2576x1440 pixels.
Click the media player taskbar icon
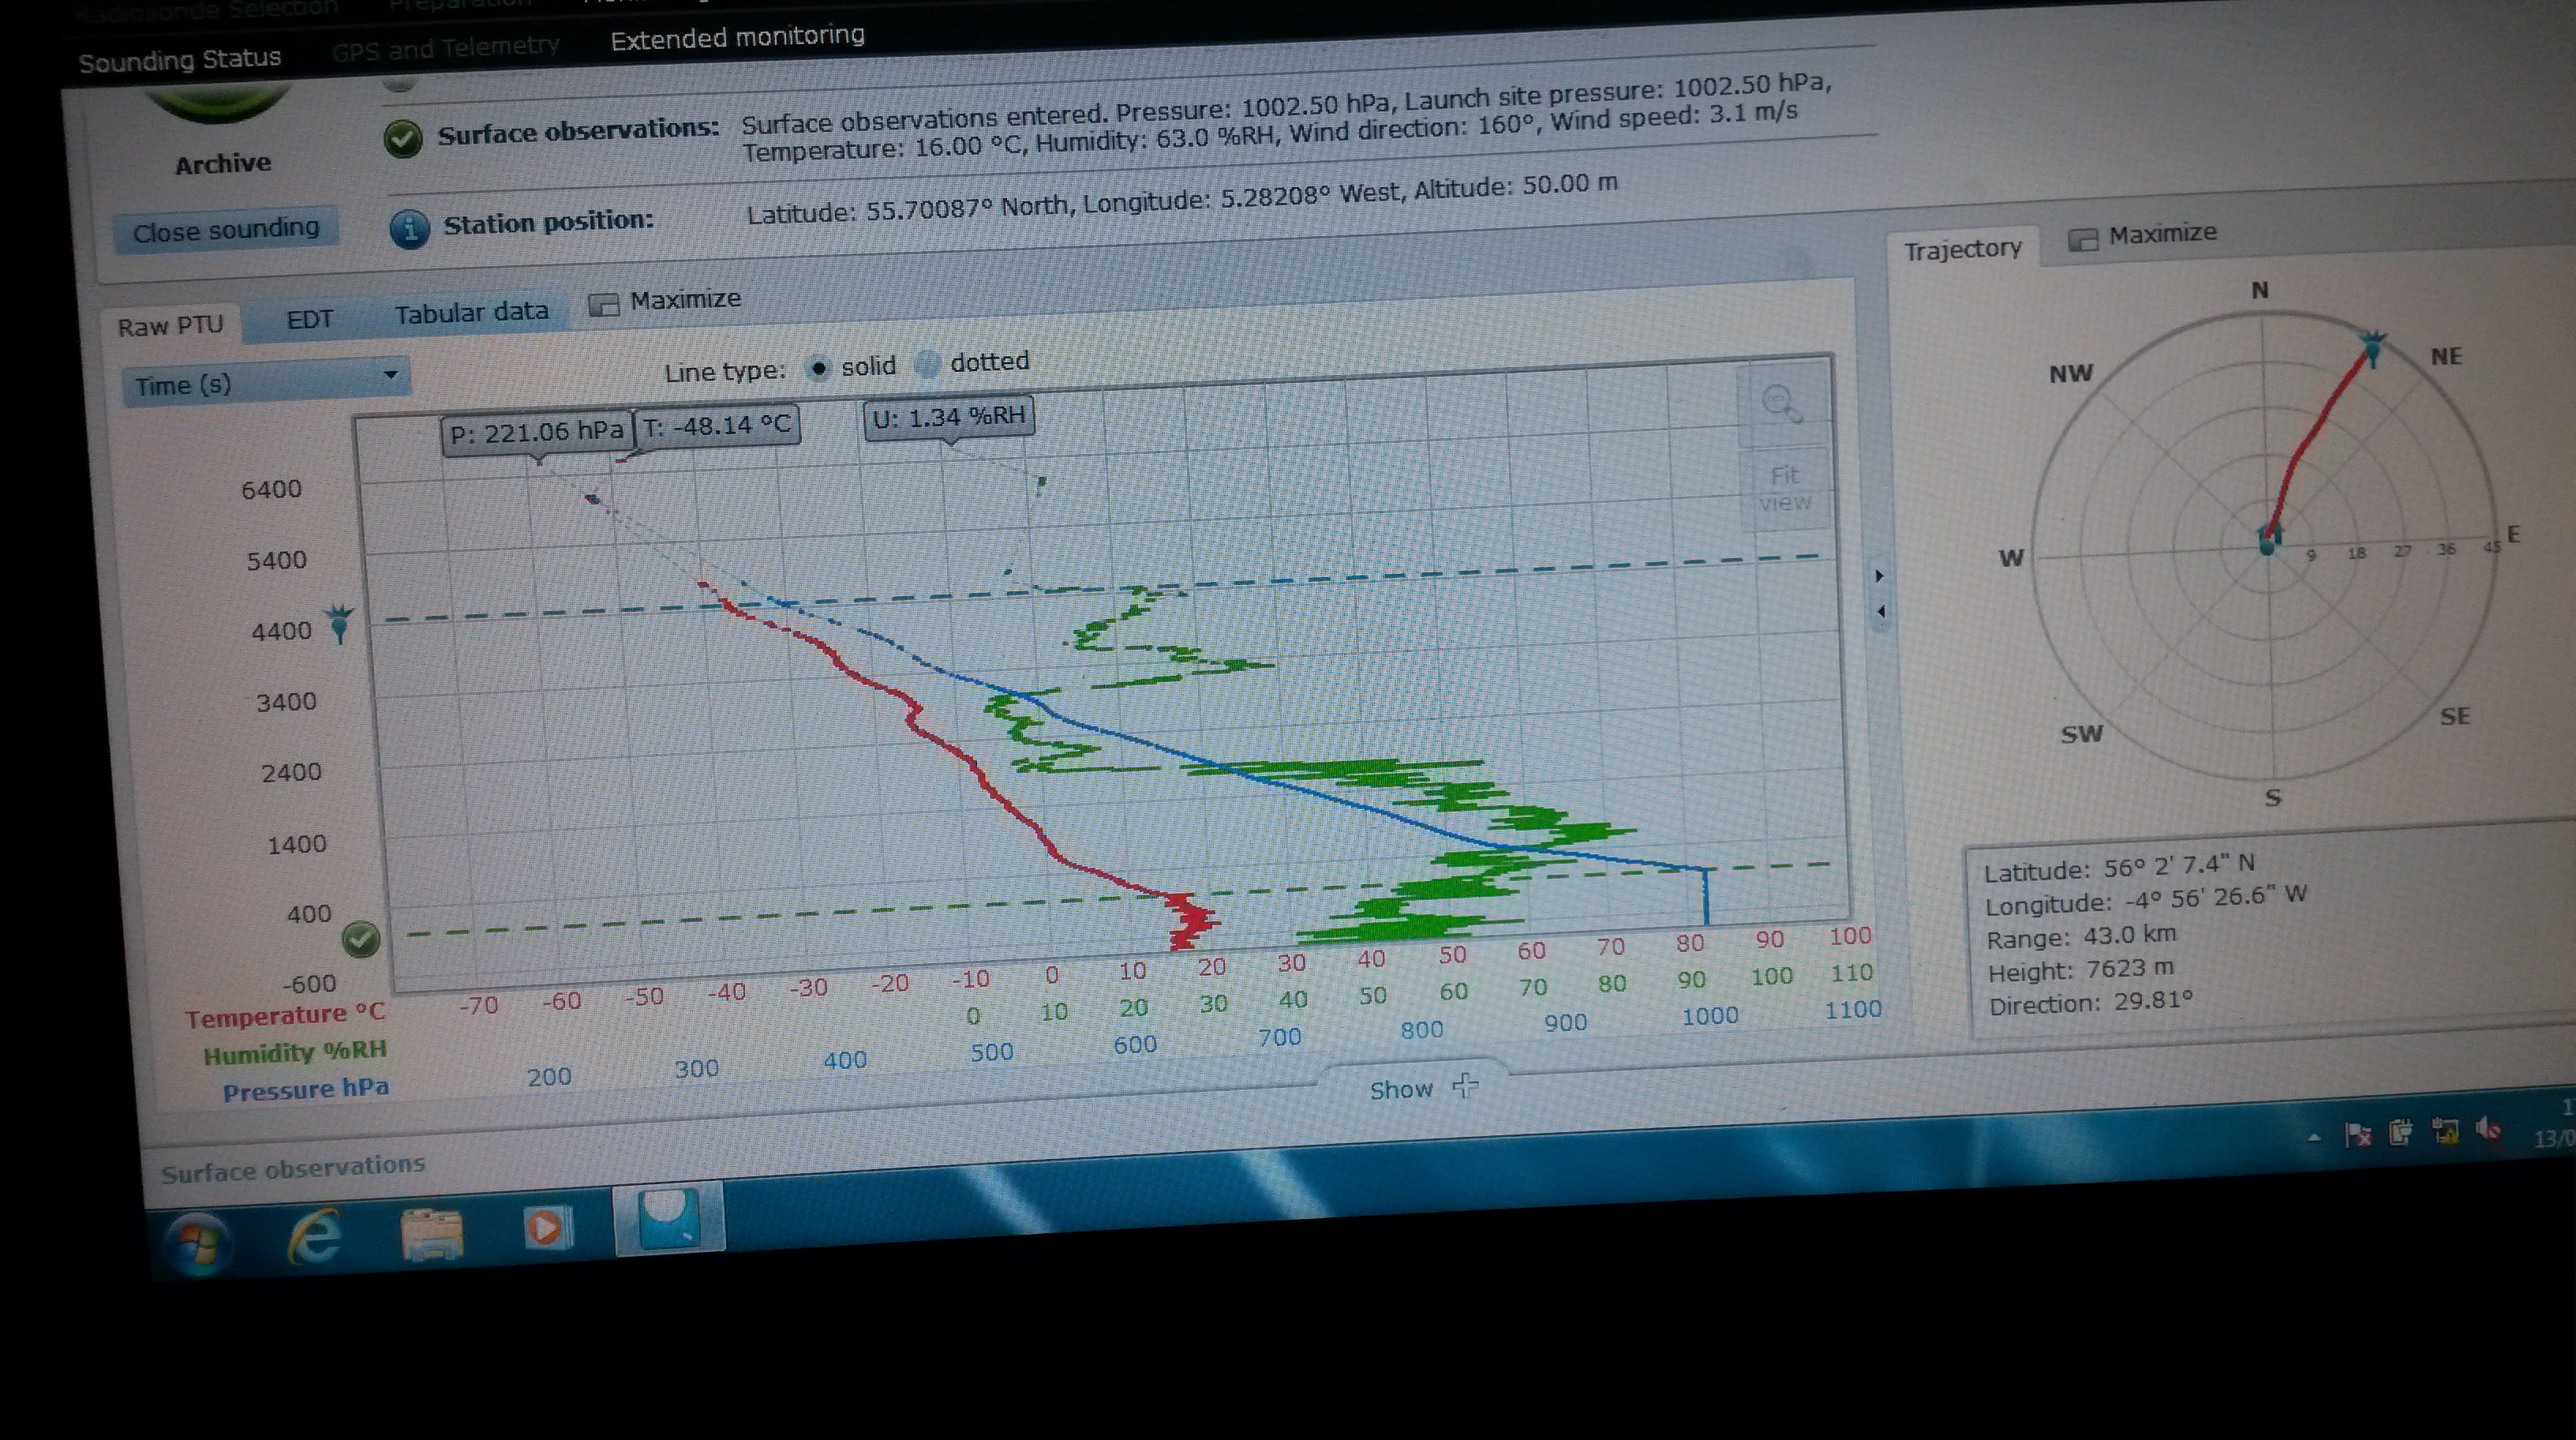tap(547, 1227)
